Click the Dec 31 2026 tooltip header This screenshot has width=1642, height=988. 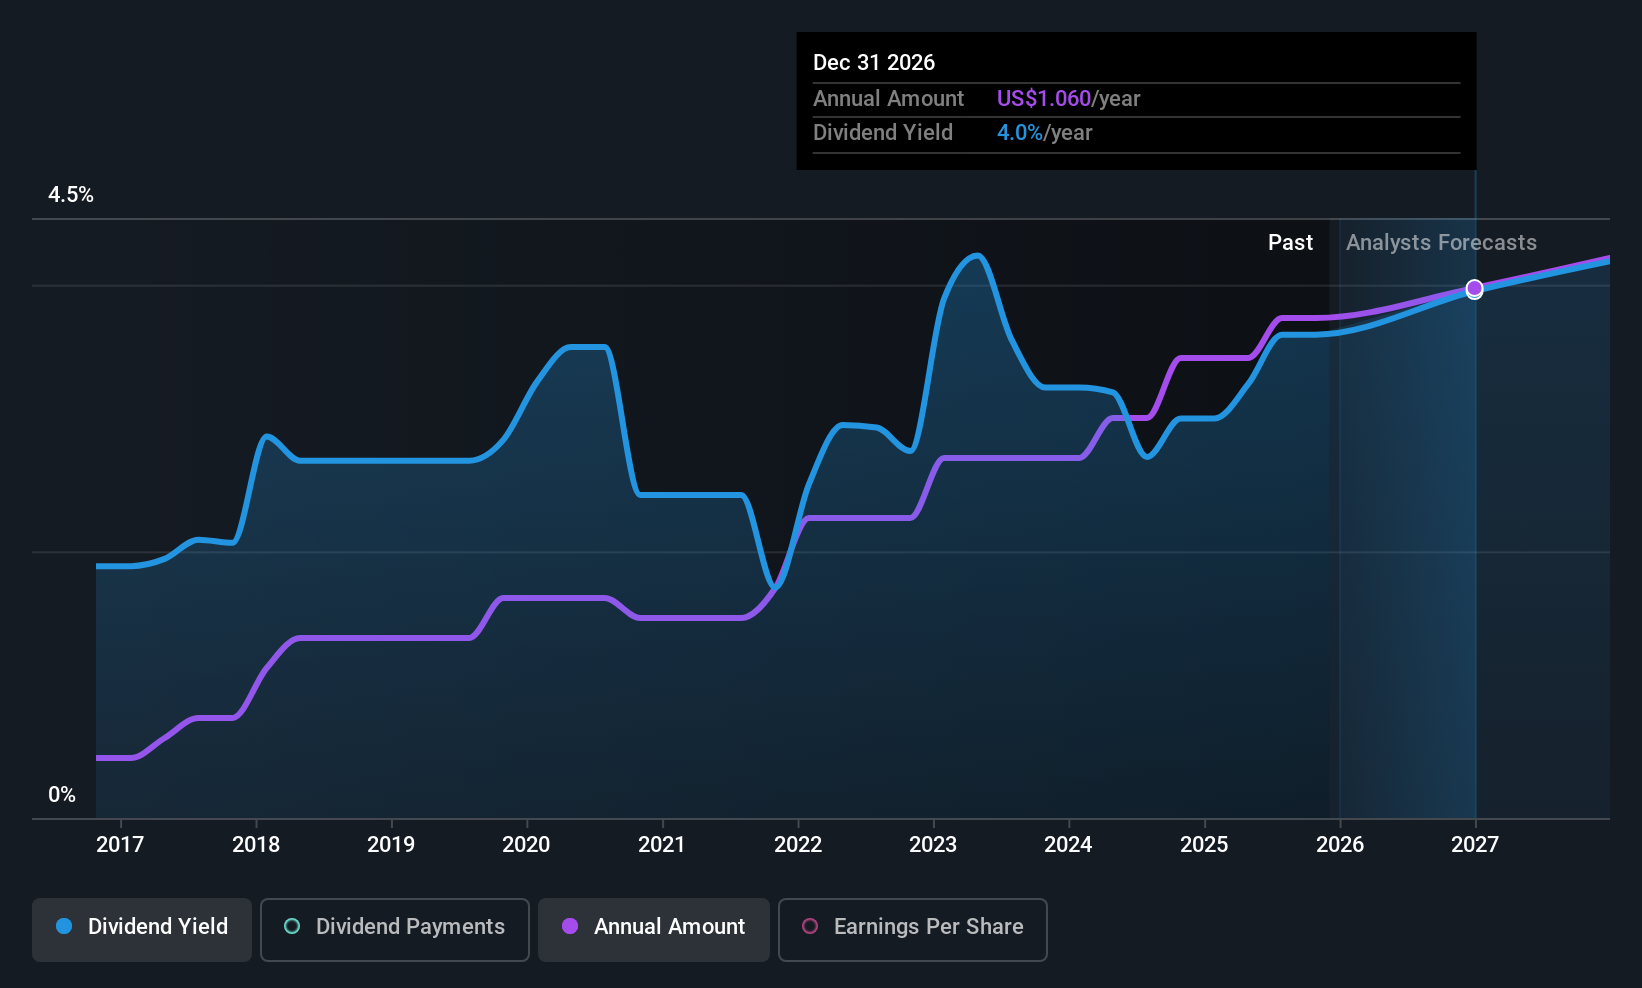[x=874, y=62]
